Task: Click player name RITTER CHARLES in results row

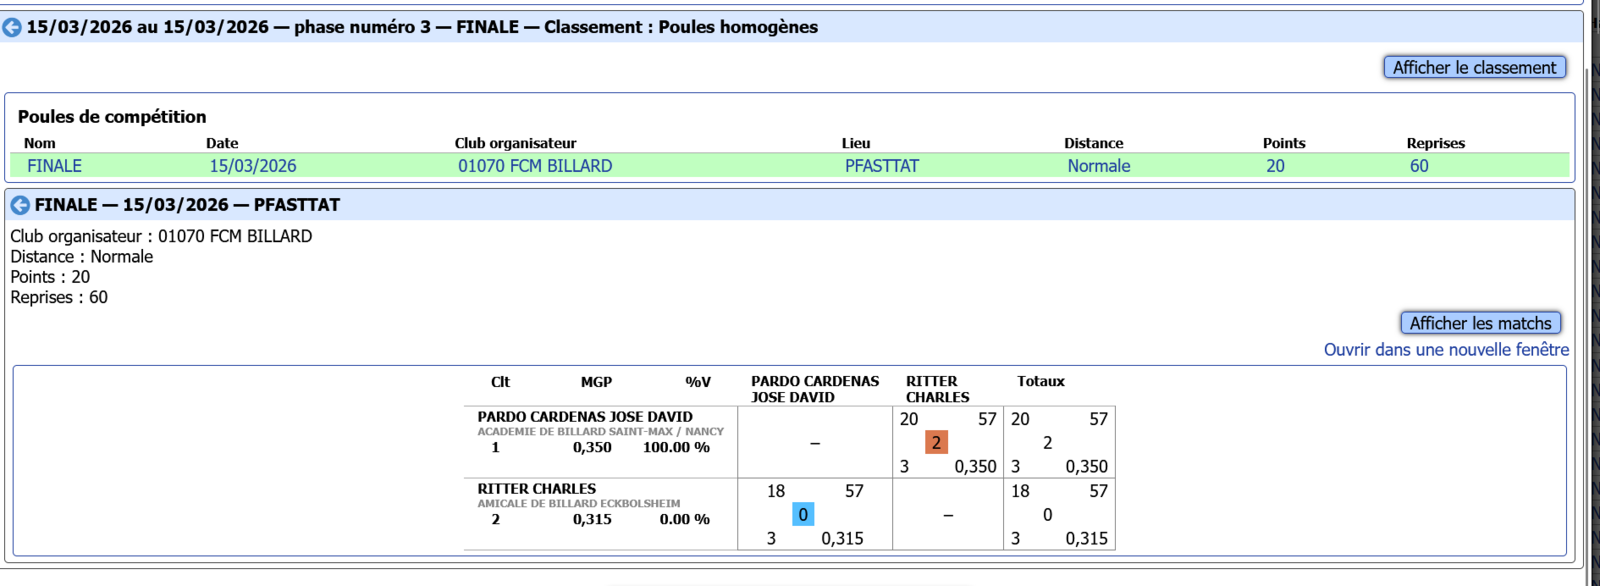Action: pos(536,488)
